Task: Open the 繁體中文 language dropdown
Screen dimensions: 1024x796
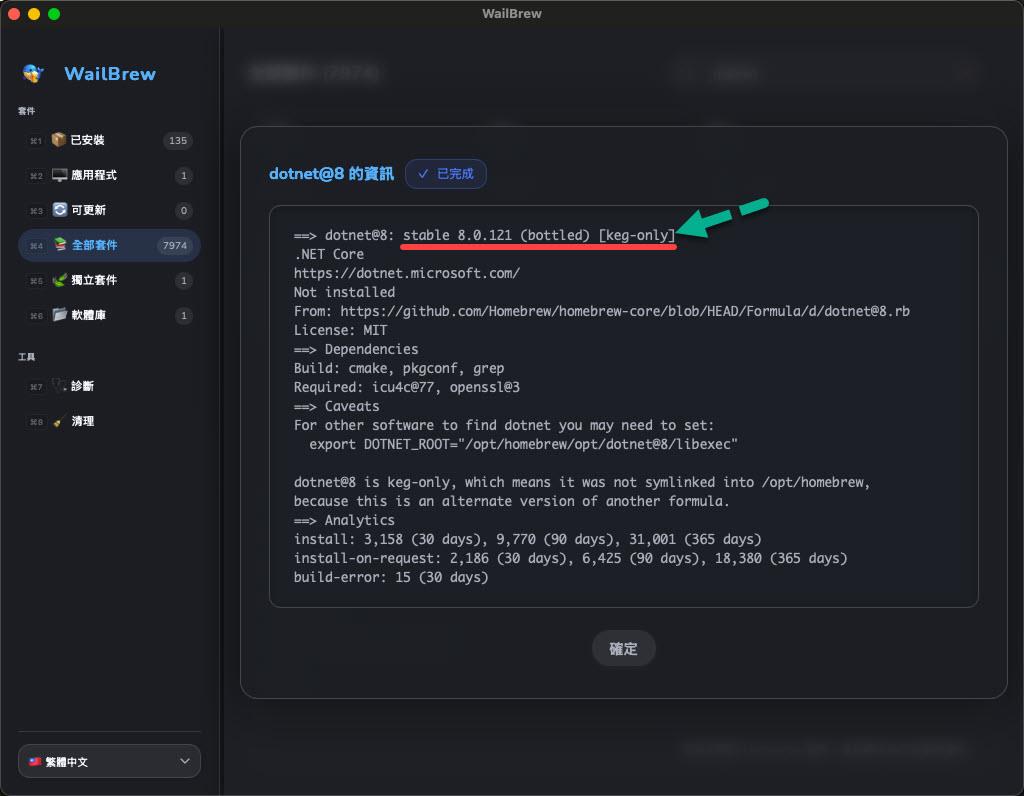Action: tap(109, 761)
